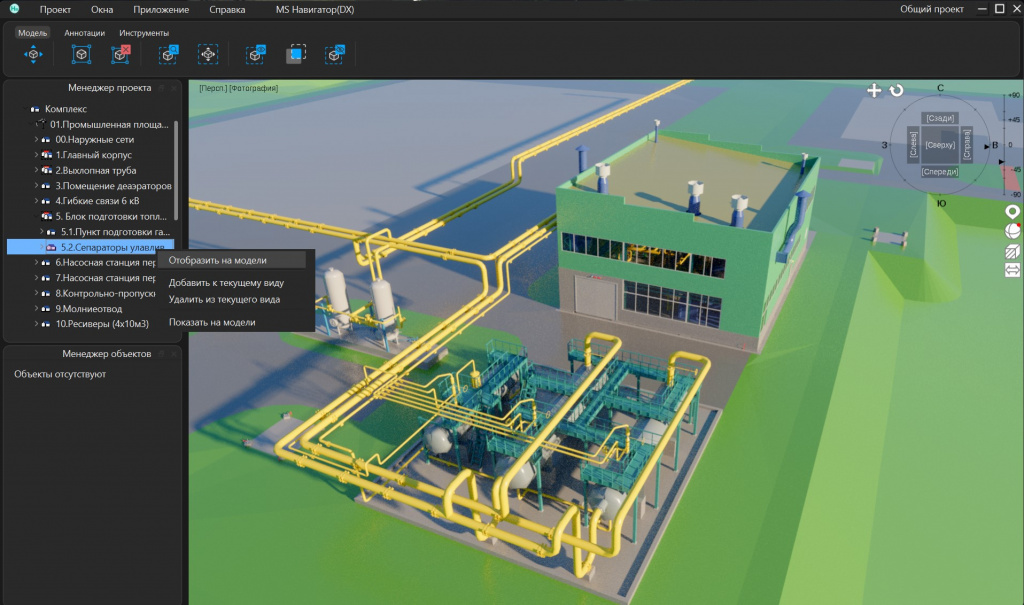Viewport: 1024px width, 605px height.
Task: Click the cube icon with red X
Action: [x=121, y=54]
